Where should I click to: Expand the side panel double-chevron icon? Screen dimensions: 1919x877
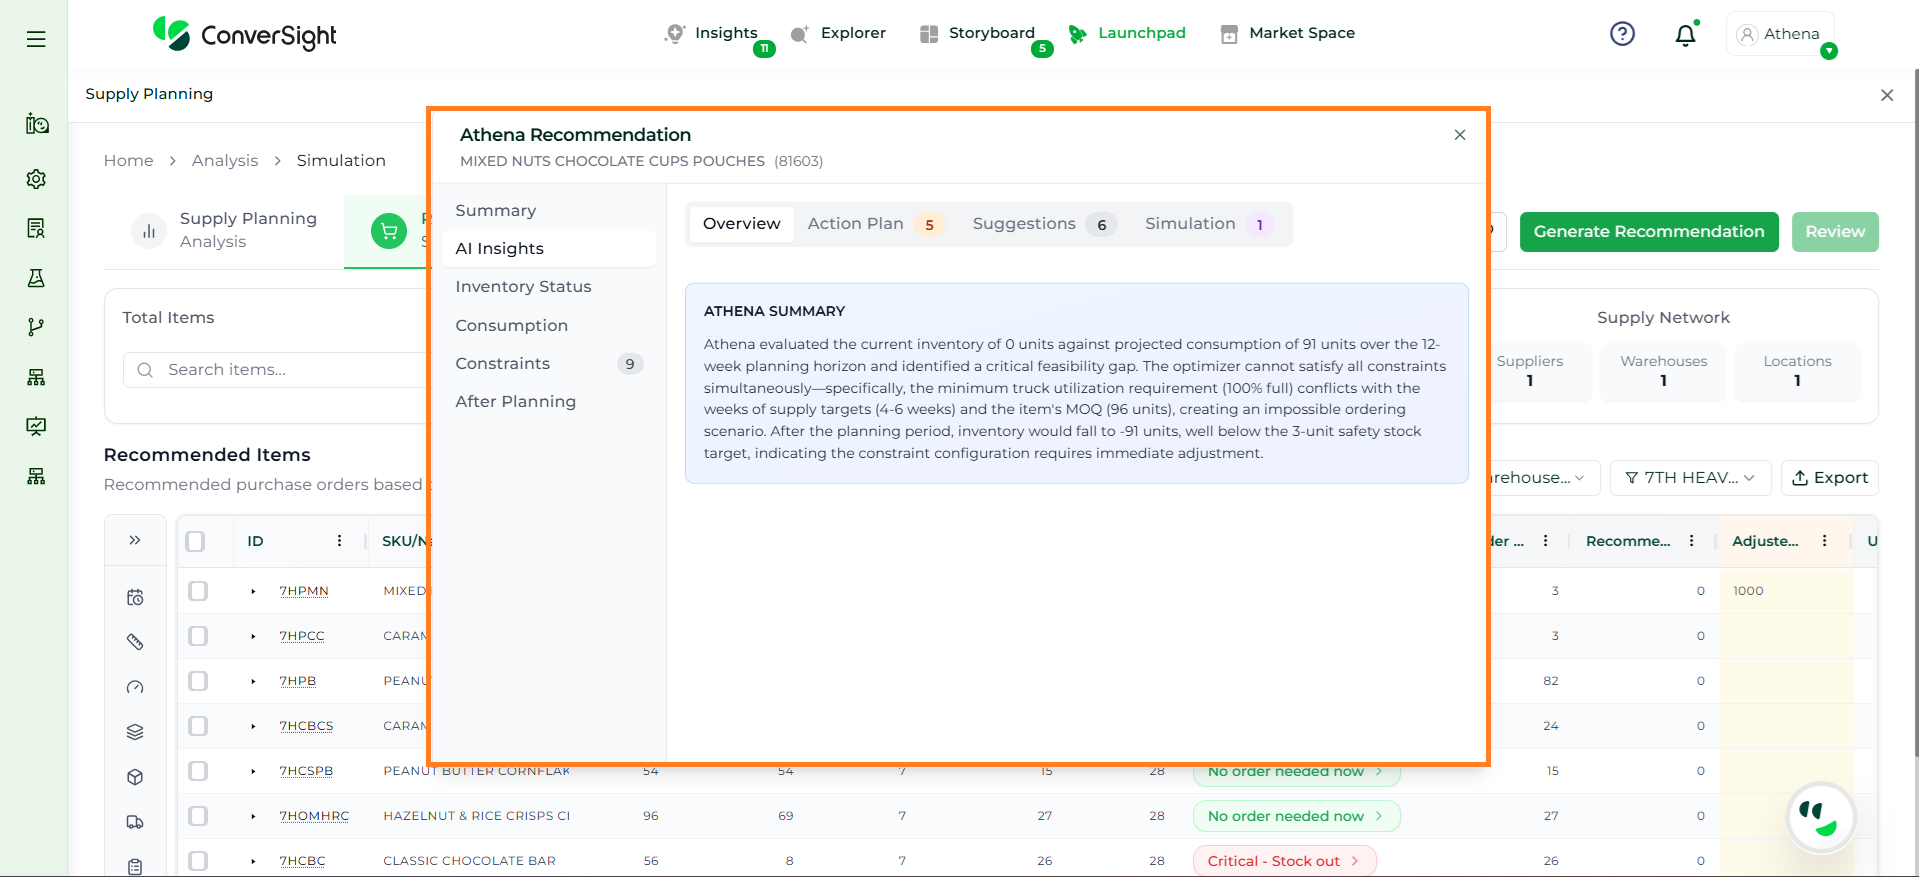(135, 540)
